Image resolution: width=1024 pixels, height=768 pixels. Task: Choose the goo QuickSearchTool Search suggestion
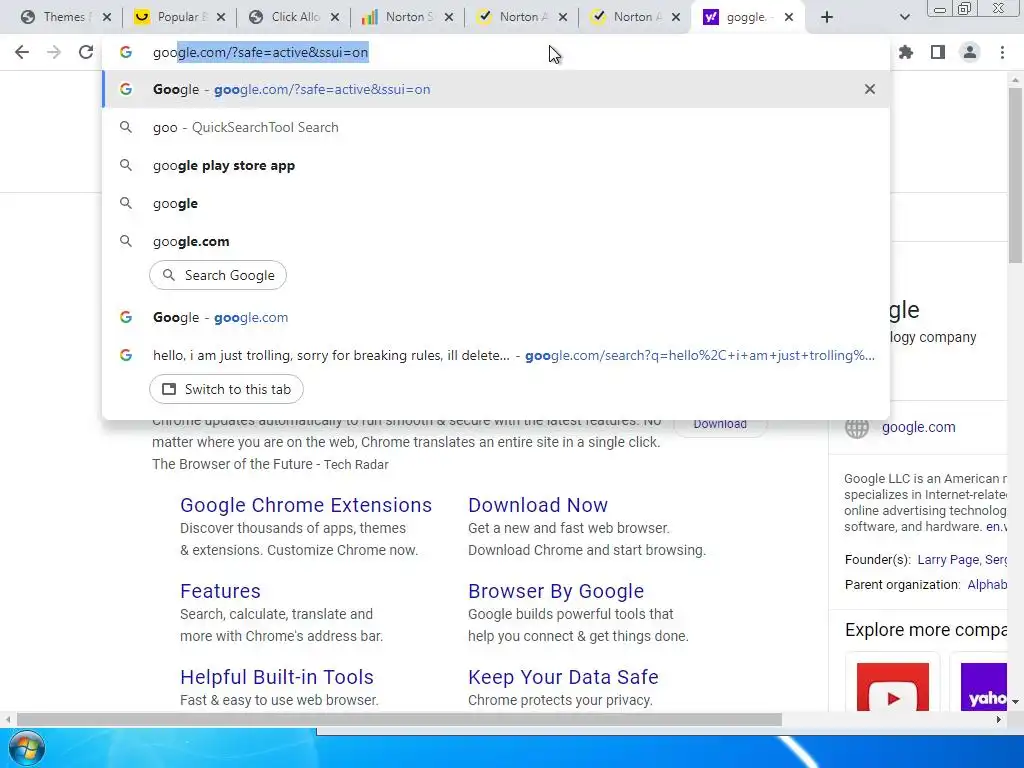point(496,127)
